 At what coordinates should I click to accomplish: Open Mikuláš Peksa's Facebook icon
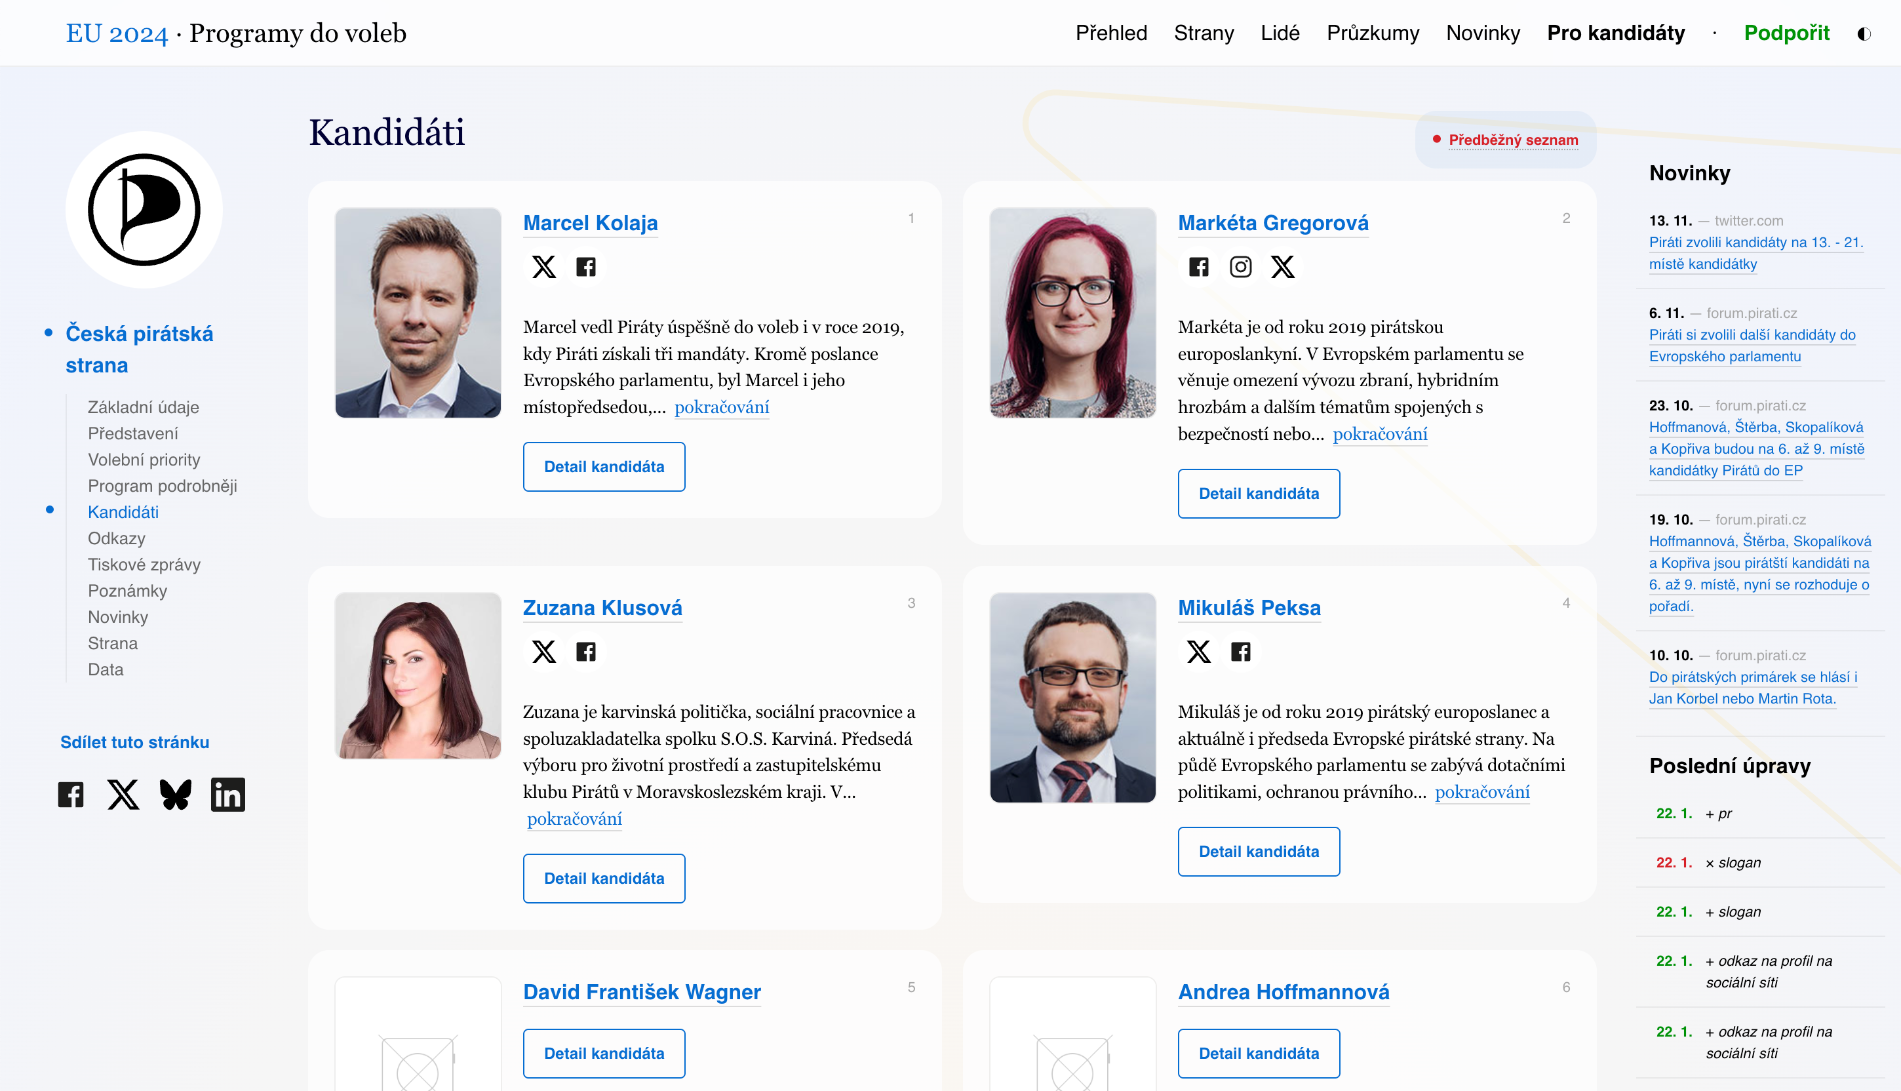pos(1241,652)
